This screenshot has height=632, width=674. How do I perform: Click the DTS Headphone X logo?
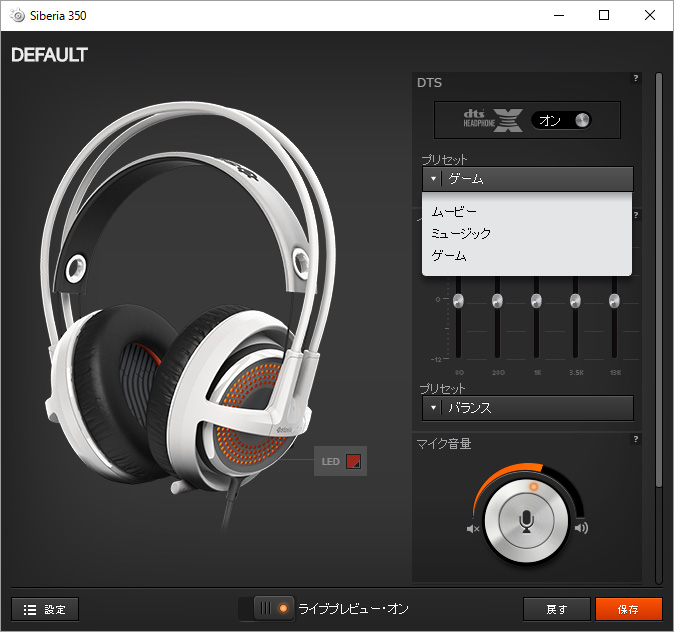[493, 120]
